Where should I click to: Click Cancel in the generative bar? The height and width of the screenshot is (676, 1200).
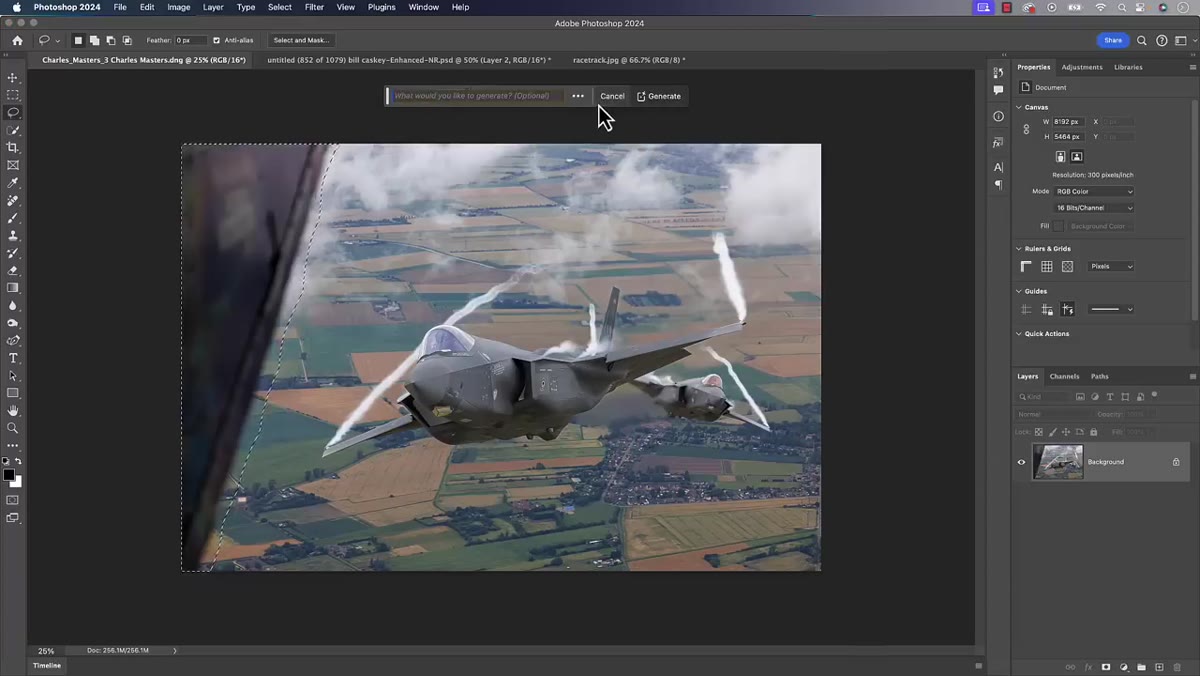612,96
